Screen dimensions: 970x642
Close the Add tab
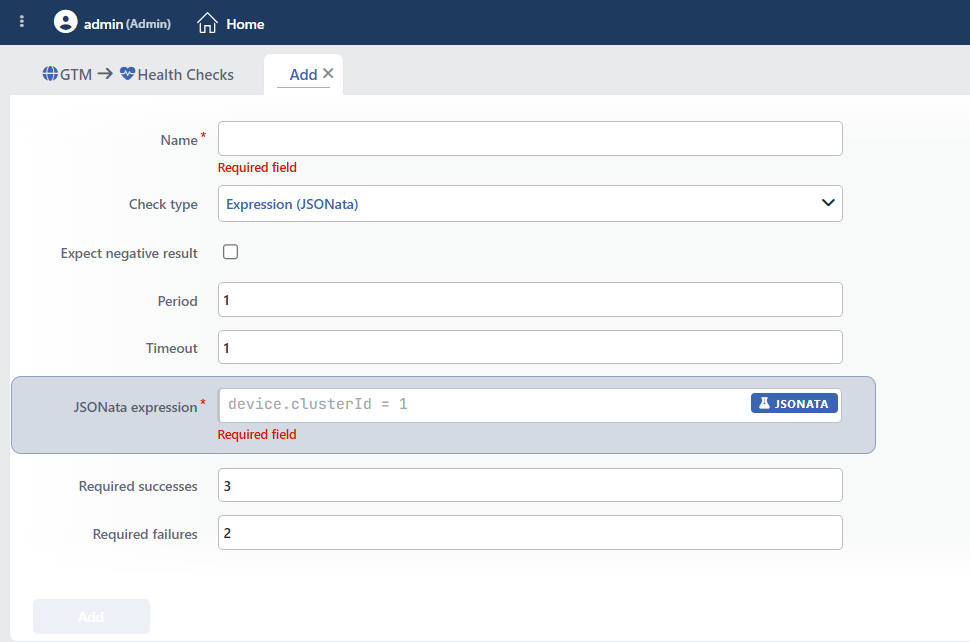pos(328,74)
